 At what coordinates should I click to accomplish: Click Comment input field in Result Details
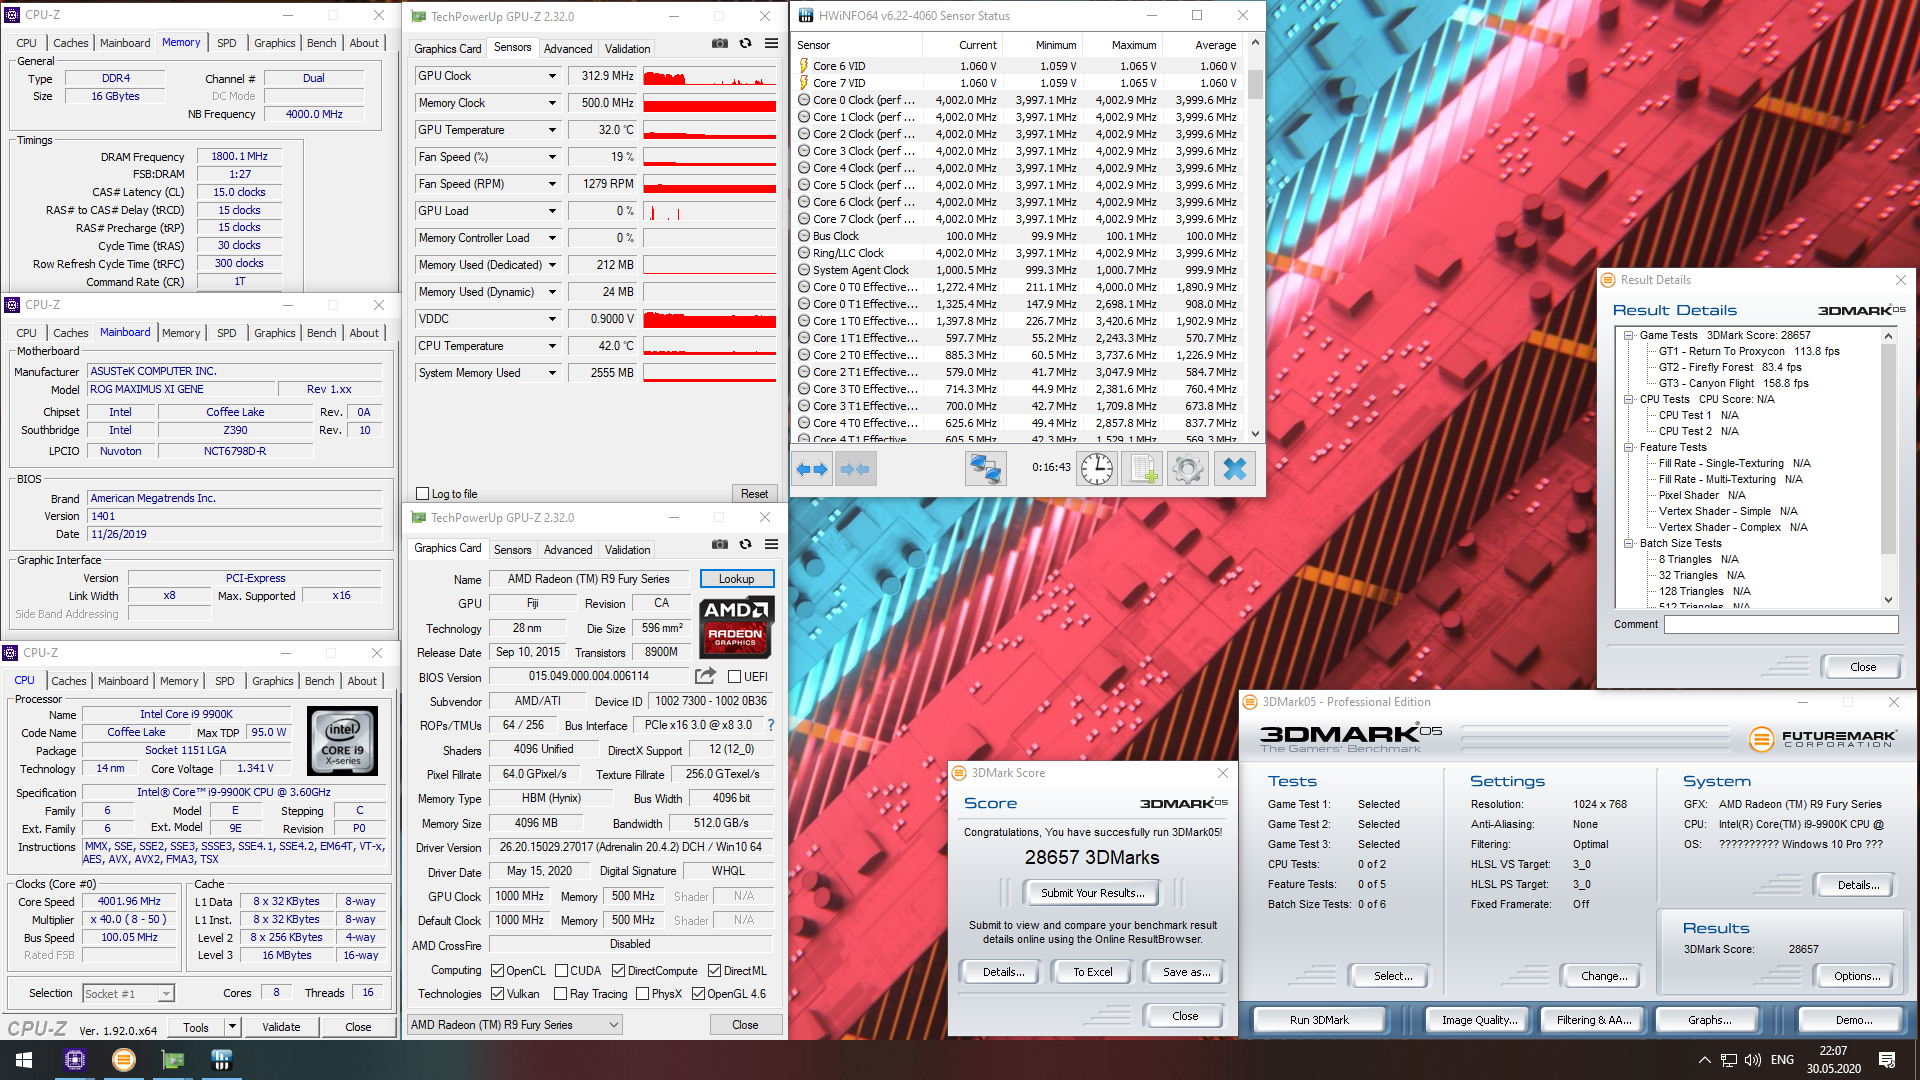pos(1781,624)
